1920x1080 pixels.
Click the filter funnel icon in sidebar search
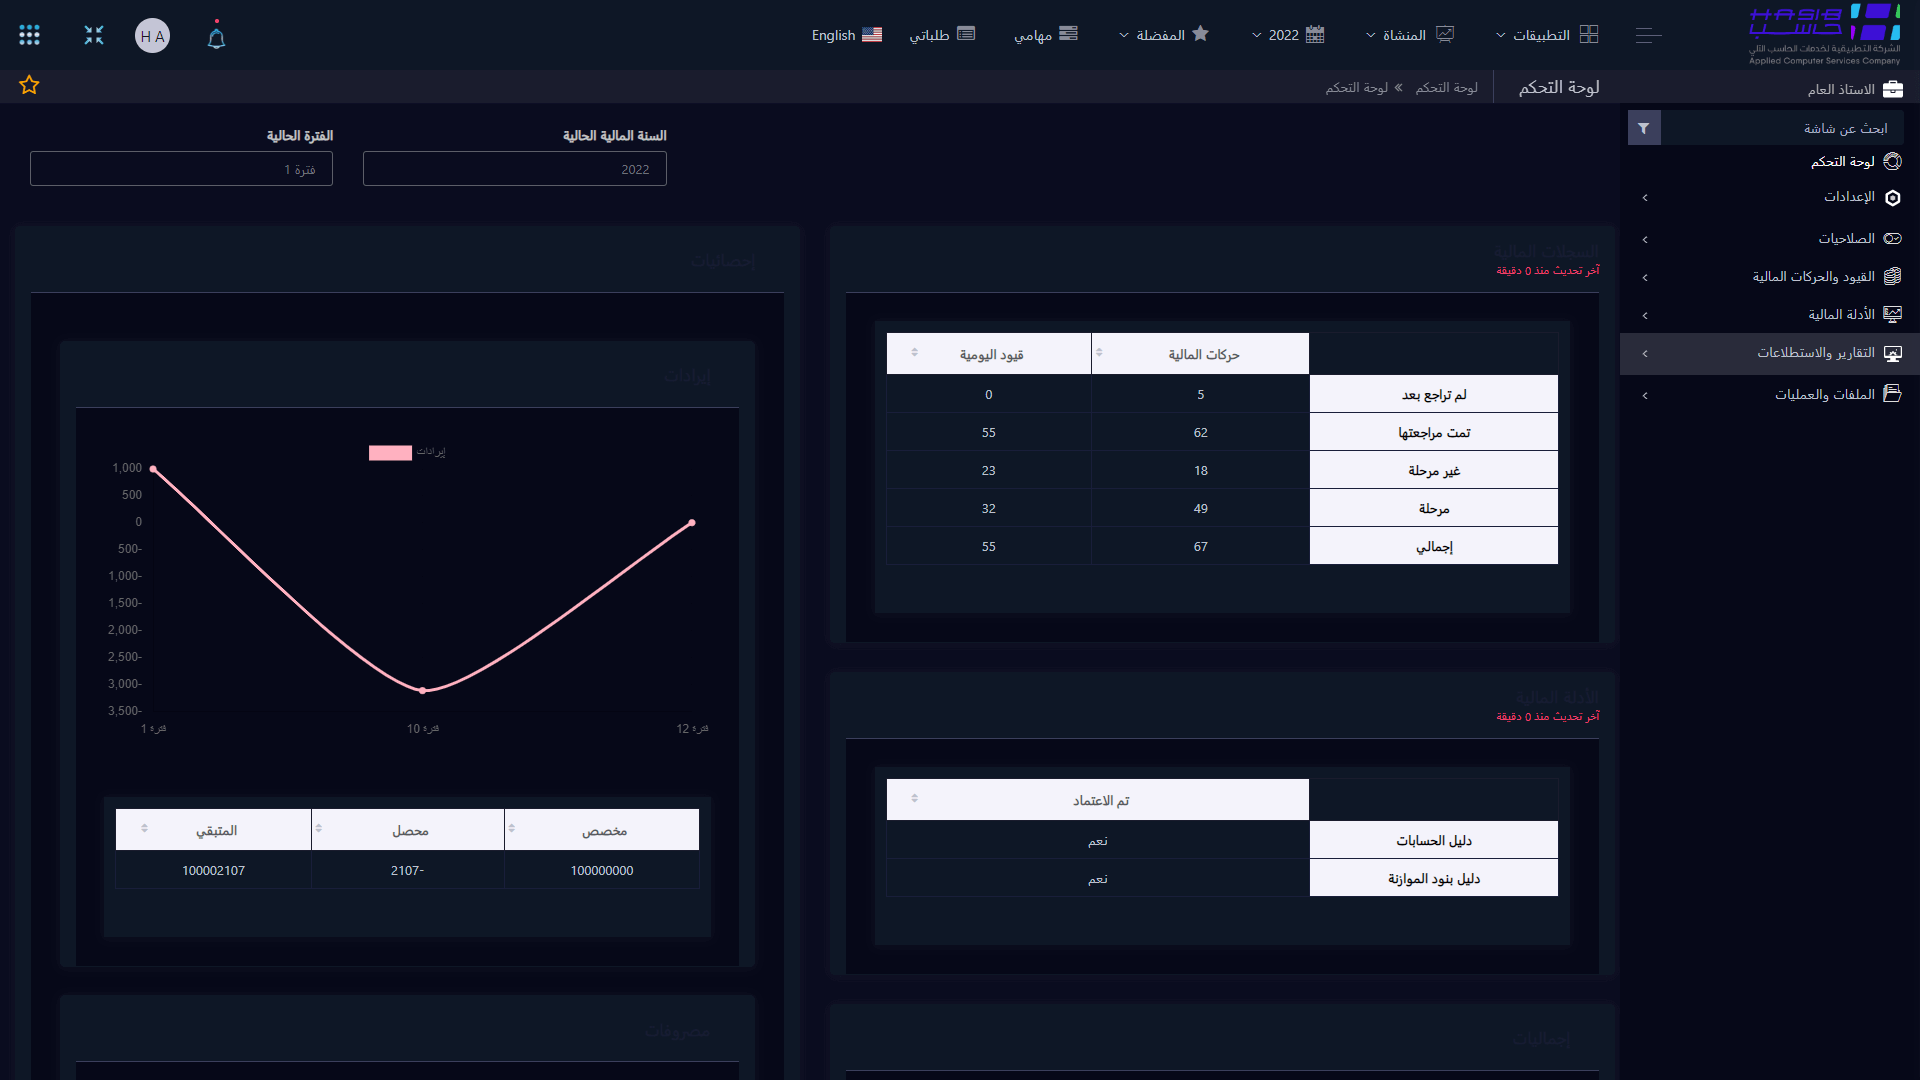click(x=1643, y=128)
